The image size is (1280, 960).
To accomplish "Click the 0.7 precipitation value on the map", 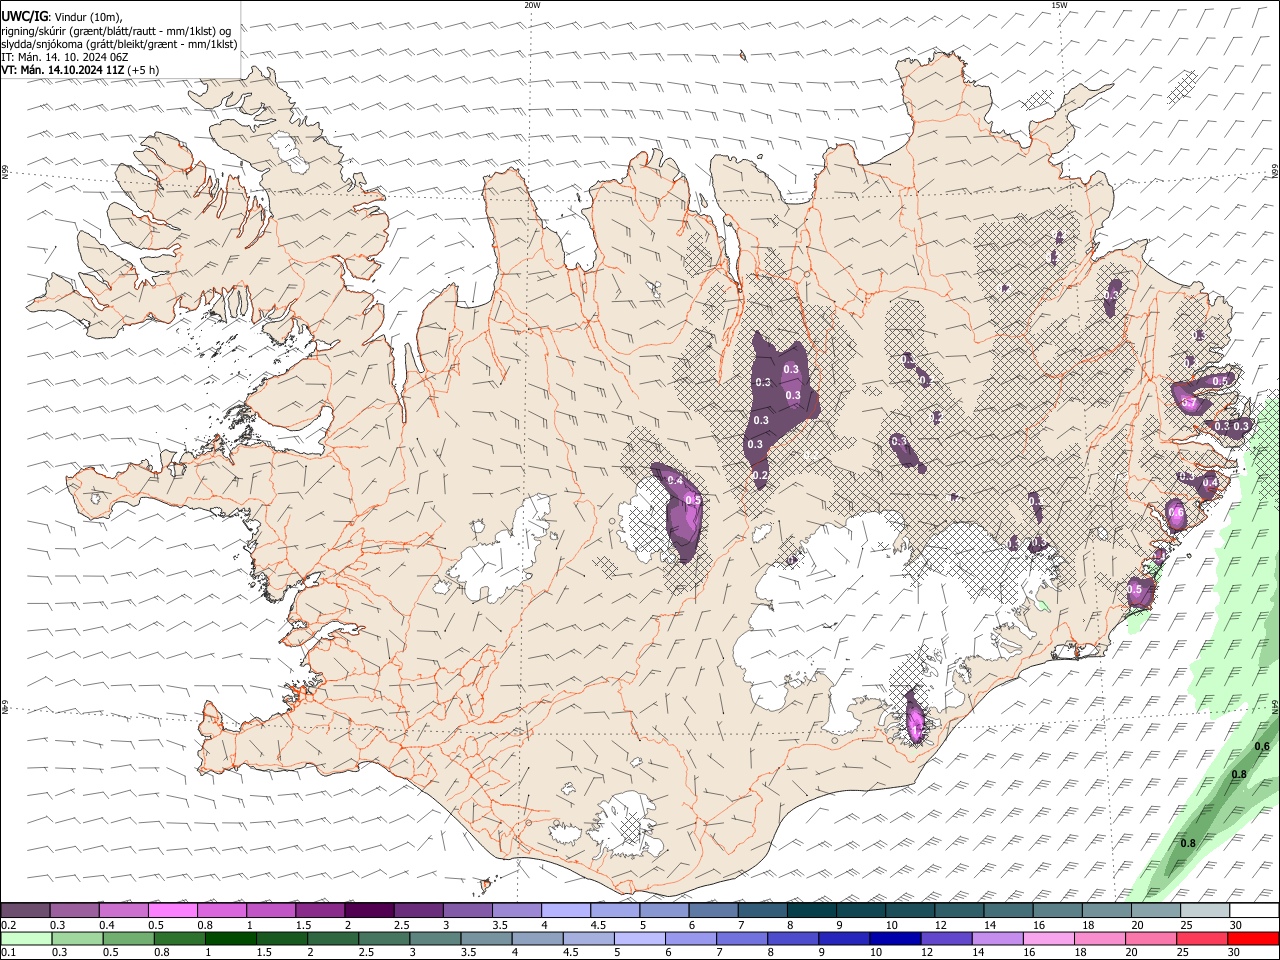I will (x=1189, y=403).
